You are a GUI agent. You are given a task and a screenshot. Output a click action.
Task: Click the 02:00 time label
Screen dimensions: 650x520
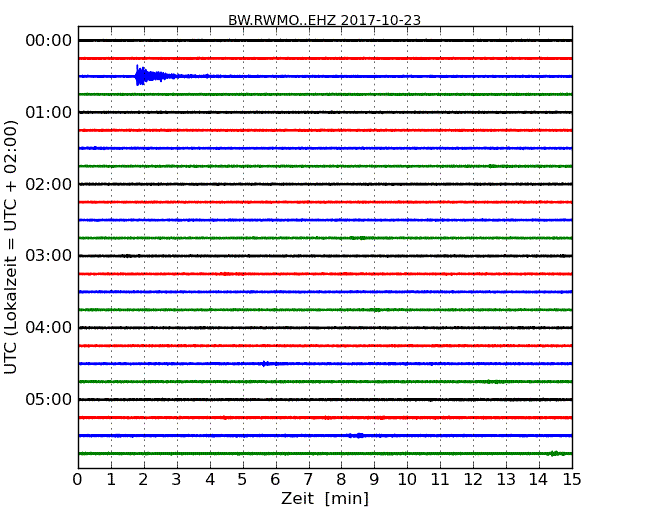pos(49,184)
